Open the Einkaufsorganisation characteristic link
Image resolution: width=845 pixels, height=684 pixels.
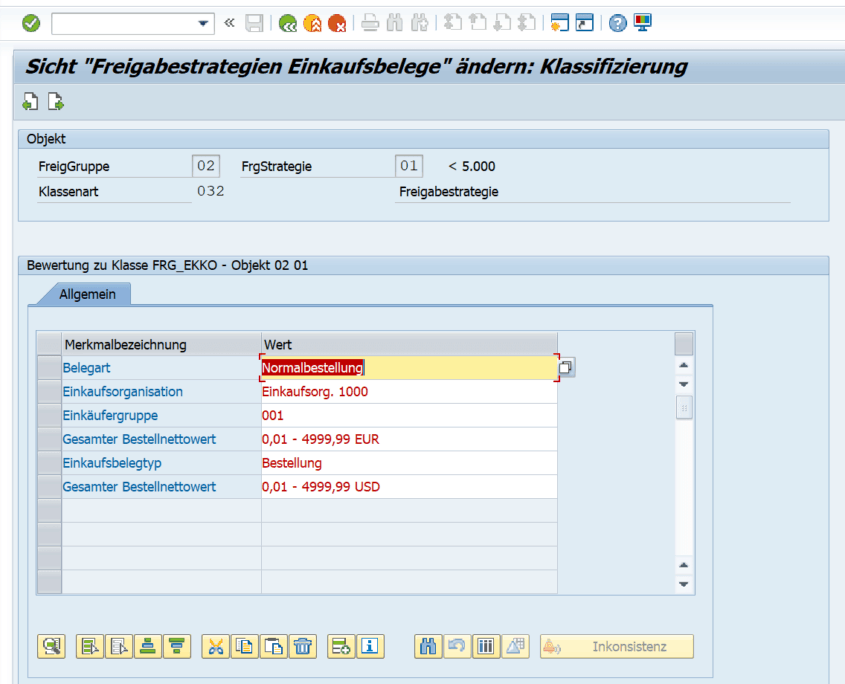pyautogui.click(x=122, y=391)
